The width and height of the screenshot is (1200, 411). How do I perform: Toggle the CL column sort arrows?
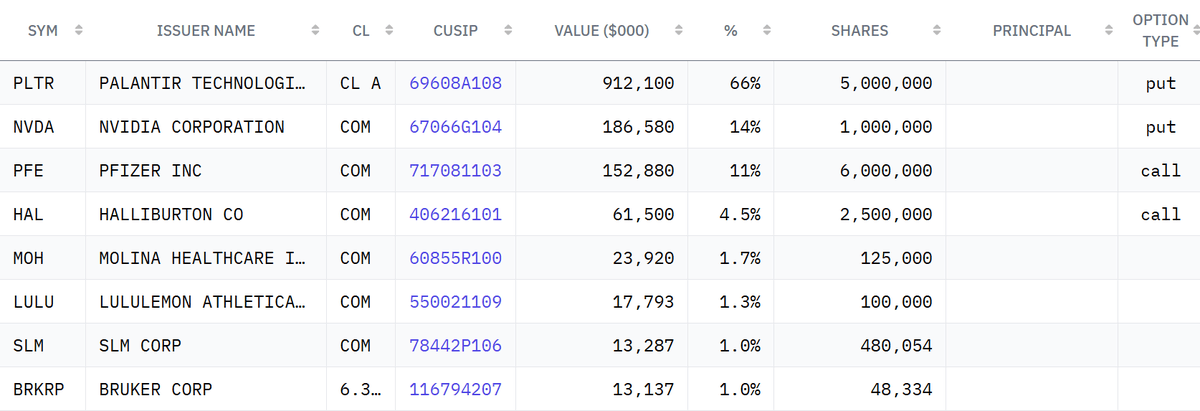point(389,31)
